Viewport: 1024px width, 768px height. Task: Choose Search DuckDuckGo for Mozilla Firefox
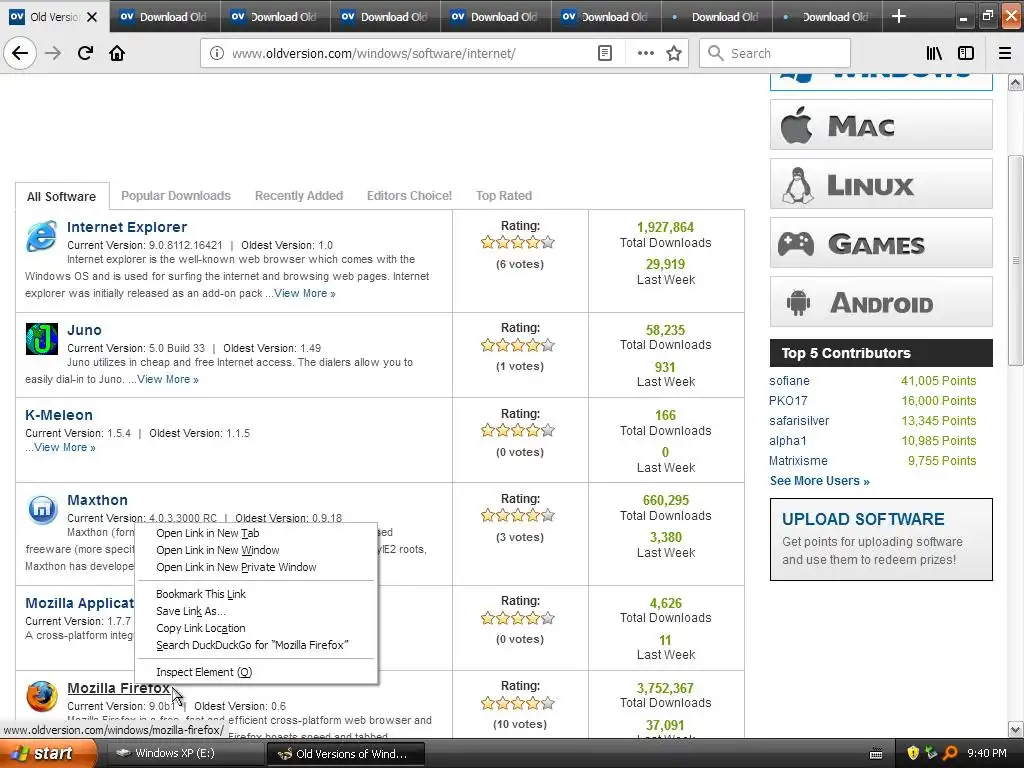point(257,645)
